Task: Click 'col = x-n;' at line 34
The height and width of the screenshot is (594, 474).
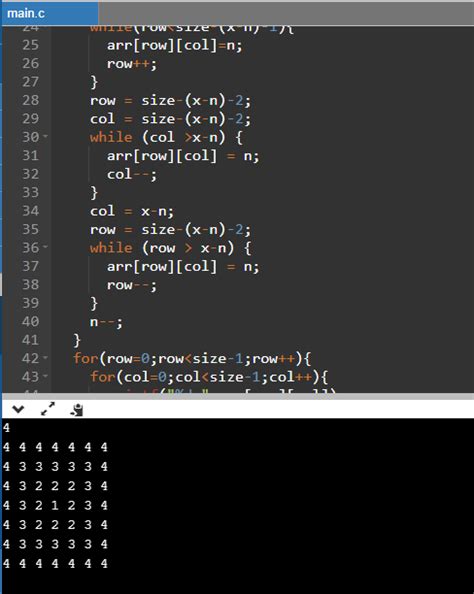Action: pyautogui.click(x=131, y=211)
